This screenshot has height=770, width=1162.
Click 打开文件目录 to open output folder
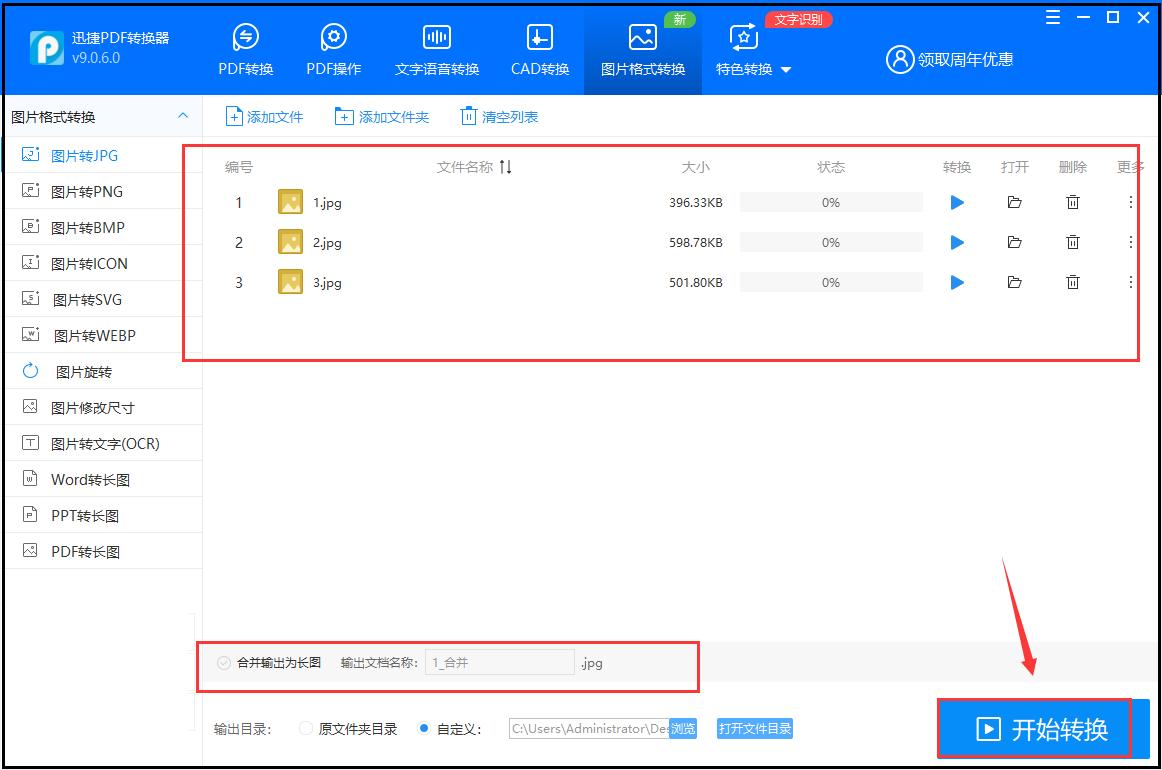pyautogui.click(x=754, y=729)
